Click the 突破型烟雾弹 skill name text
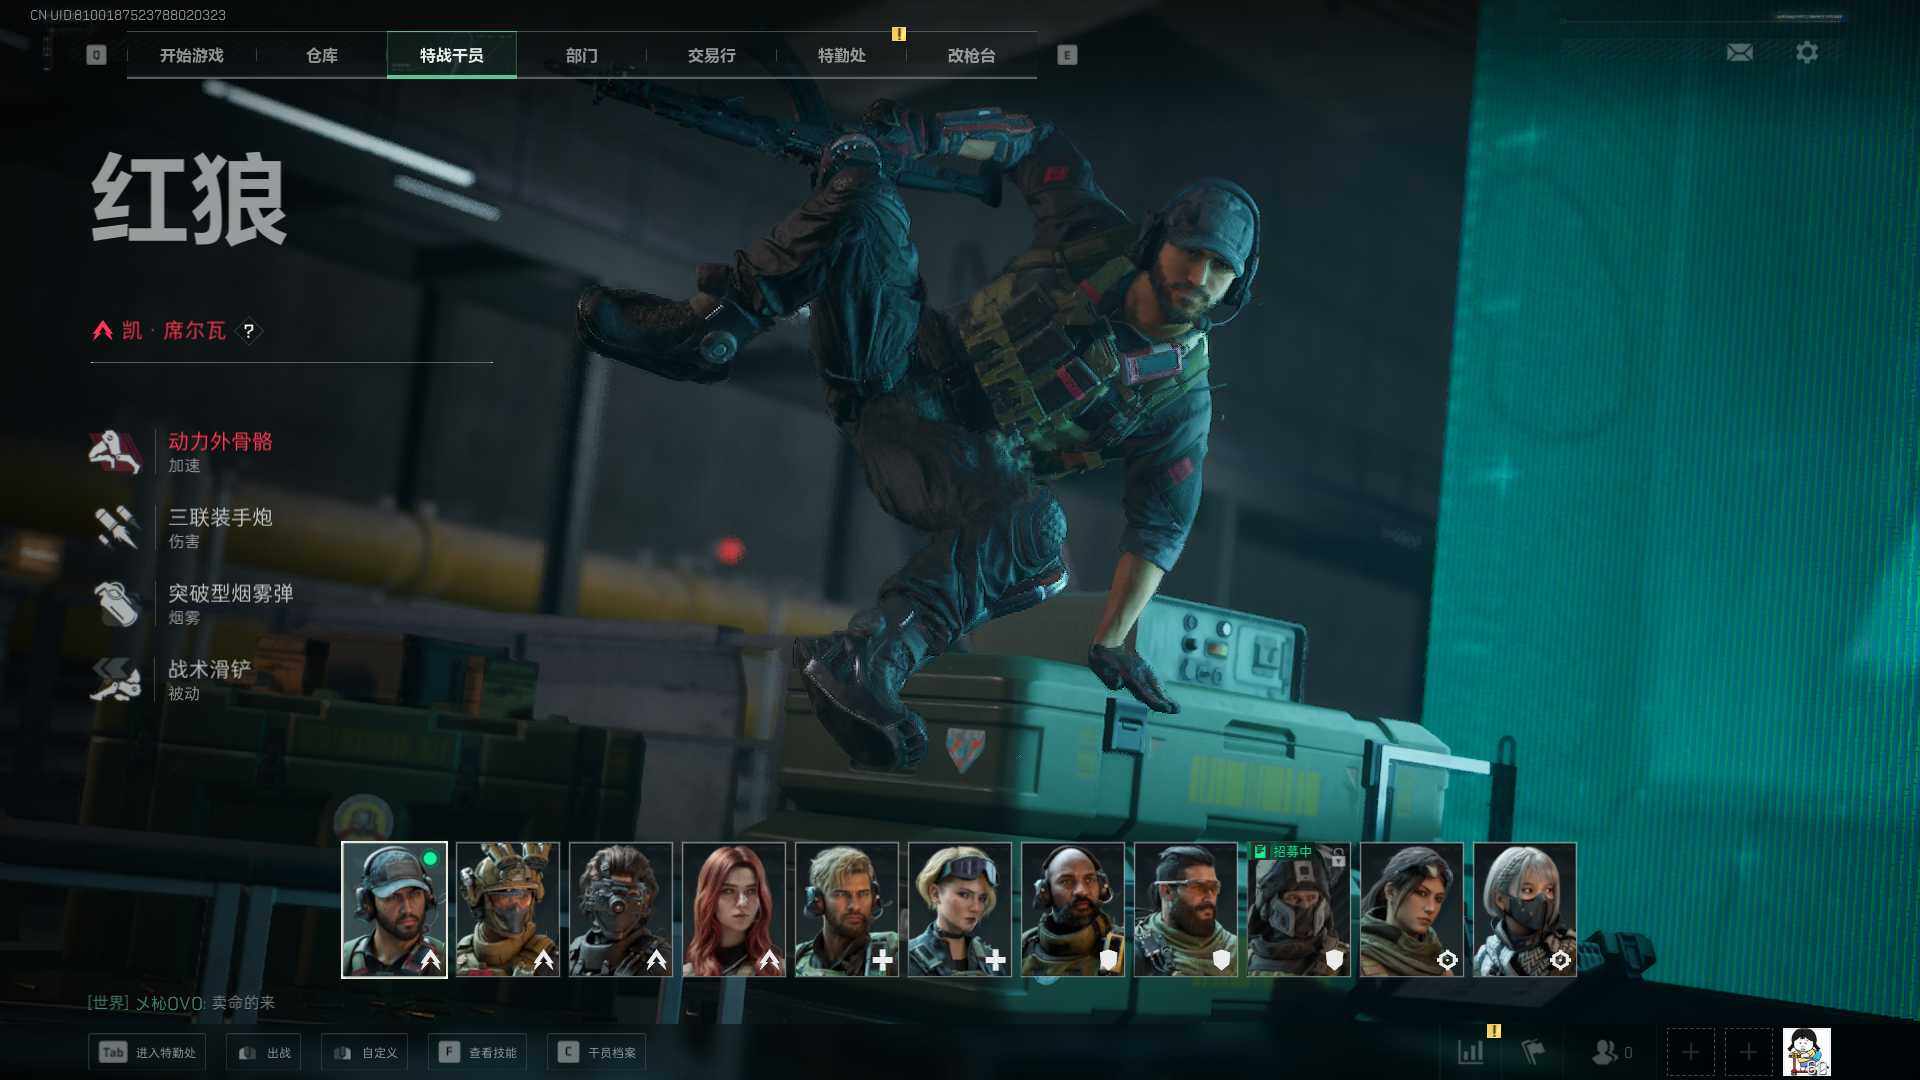The image size is (1920, 1080). point(231,593)
